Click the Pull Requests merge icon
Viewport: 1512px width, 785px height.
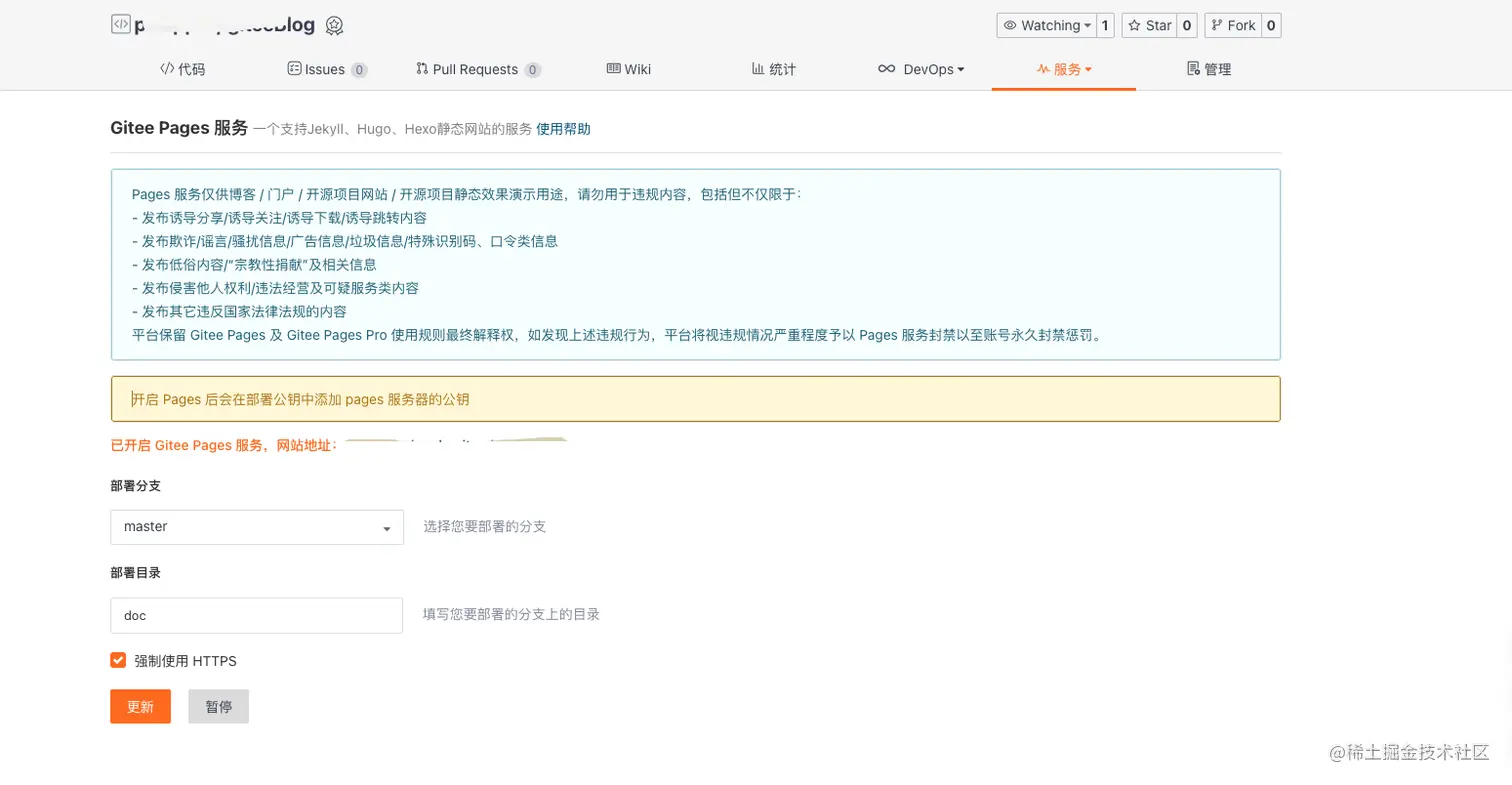tap(421, 69)
